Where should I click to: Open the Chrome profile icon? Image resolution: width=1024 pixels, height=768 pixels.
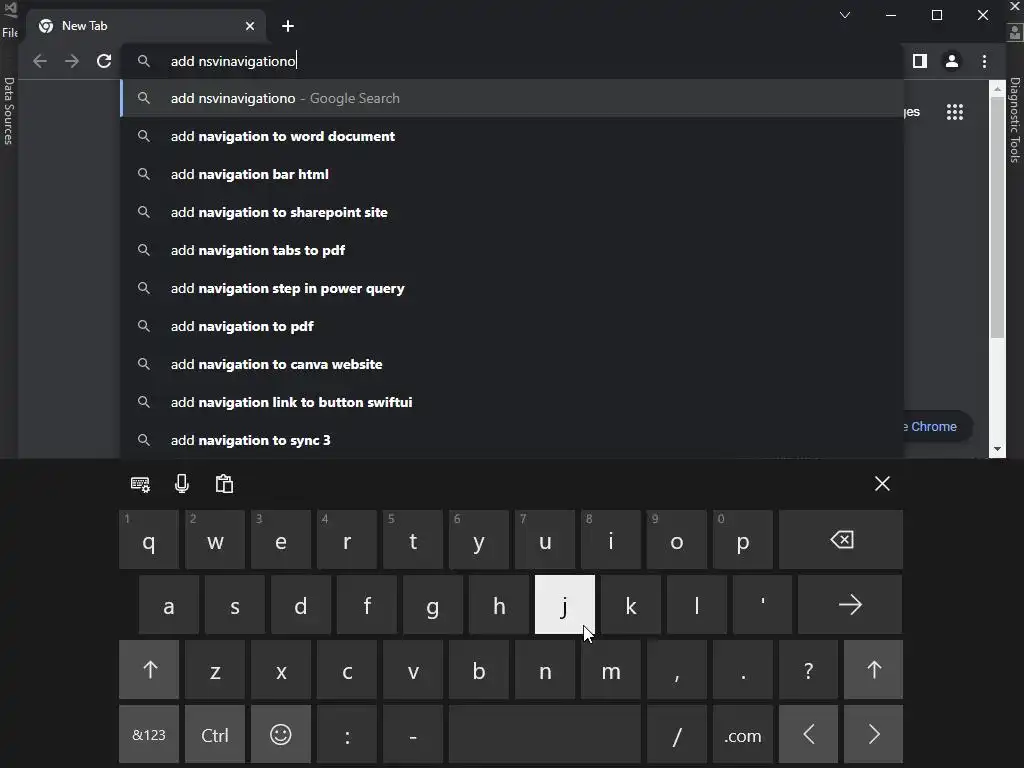(952, 61)
